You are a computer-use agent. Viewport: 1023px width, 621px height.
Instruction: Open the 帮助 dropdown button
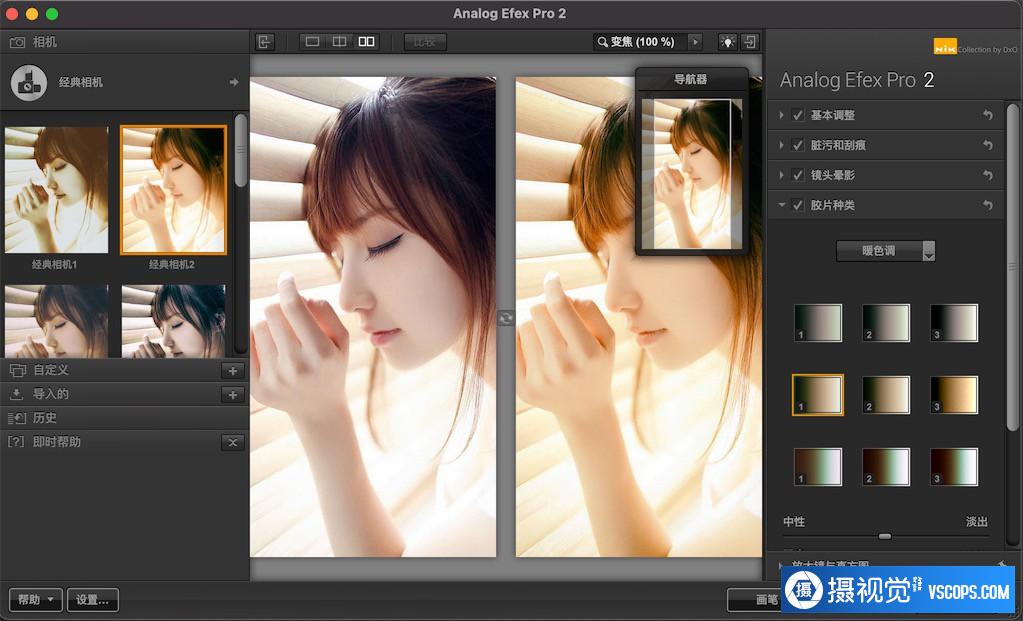(x=36, y=599)
